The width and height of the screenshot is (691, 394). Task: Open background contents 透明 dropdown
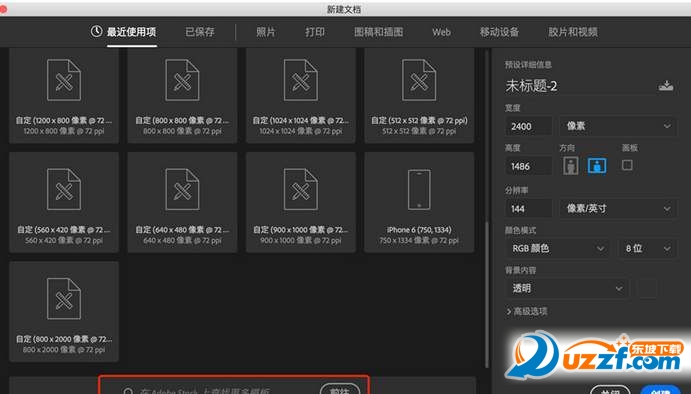point(567,289)
